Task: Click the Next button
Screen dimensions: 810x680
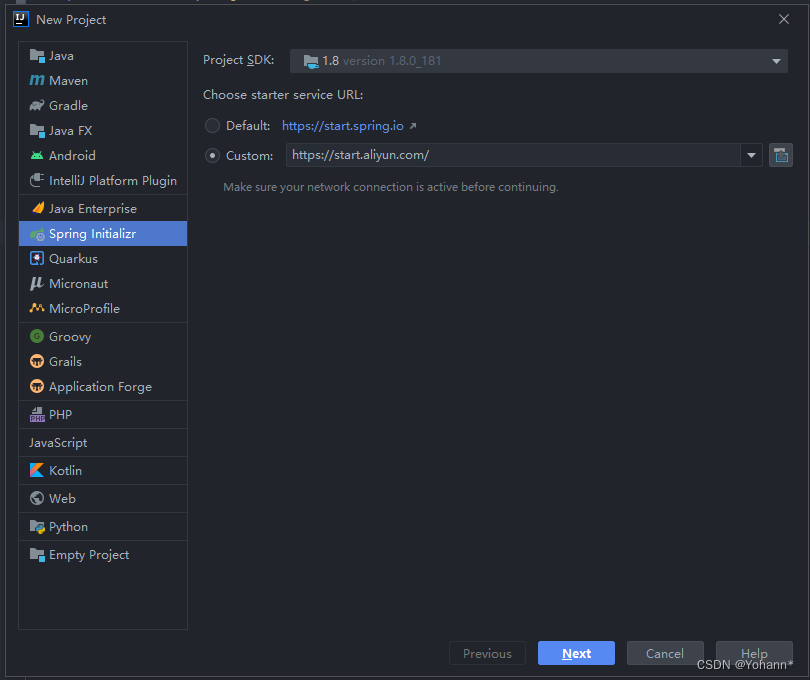Action: [577, 653]
